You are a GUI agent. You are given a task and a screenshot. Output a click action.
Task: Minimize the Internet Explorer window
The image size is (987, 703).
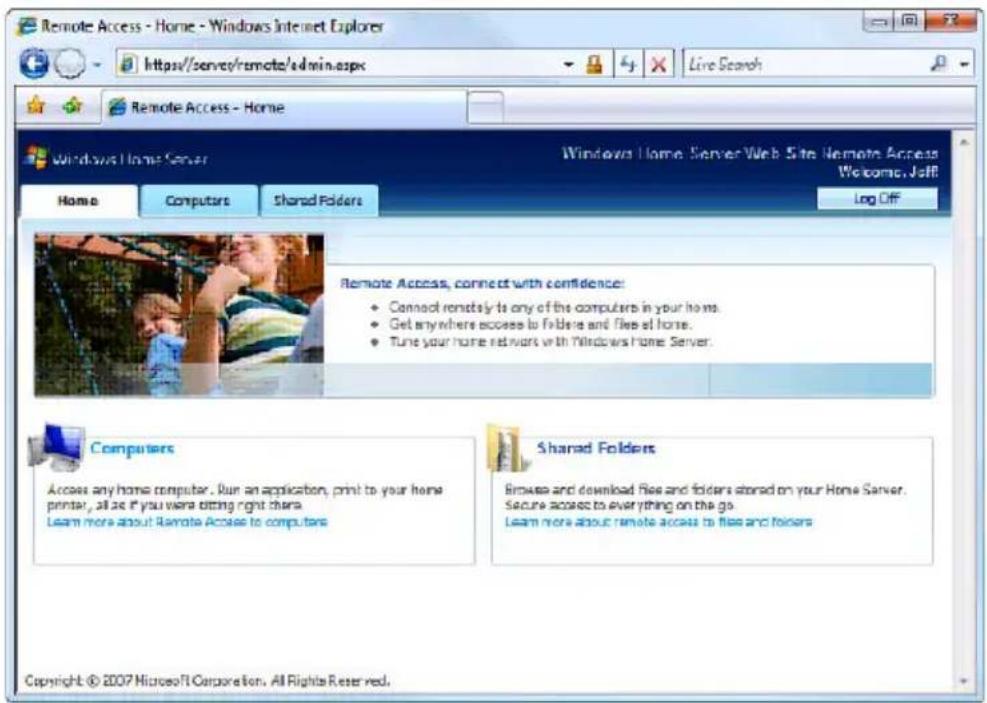click(x=879, y=23)
